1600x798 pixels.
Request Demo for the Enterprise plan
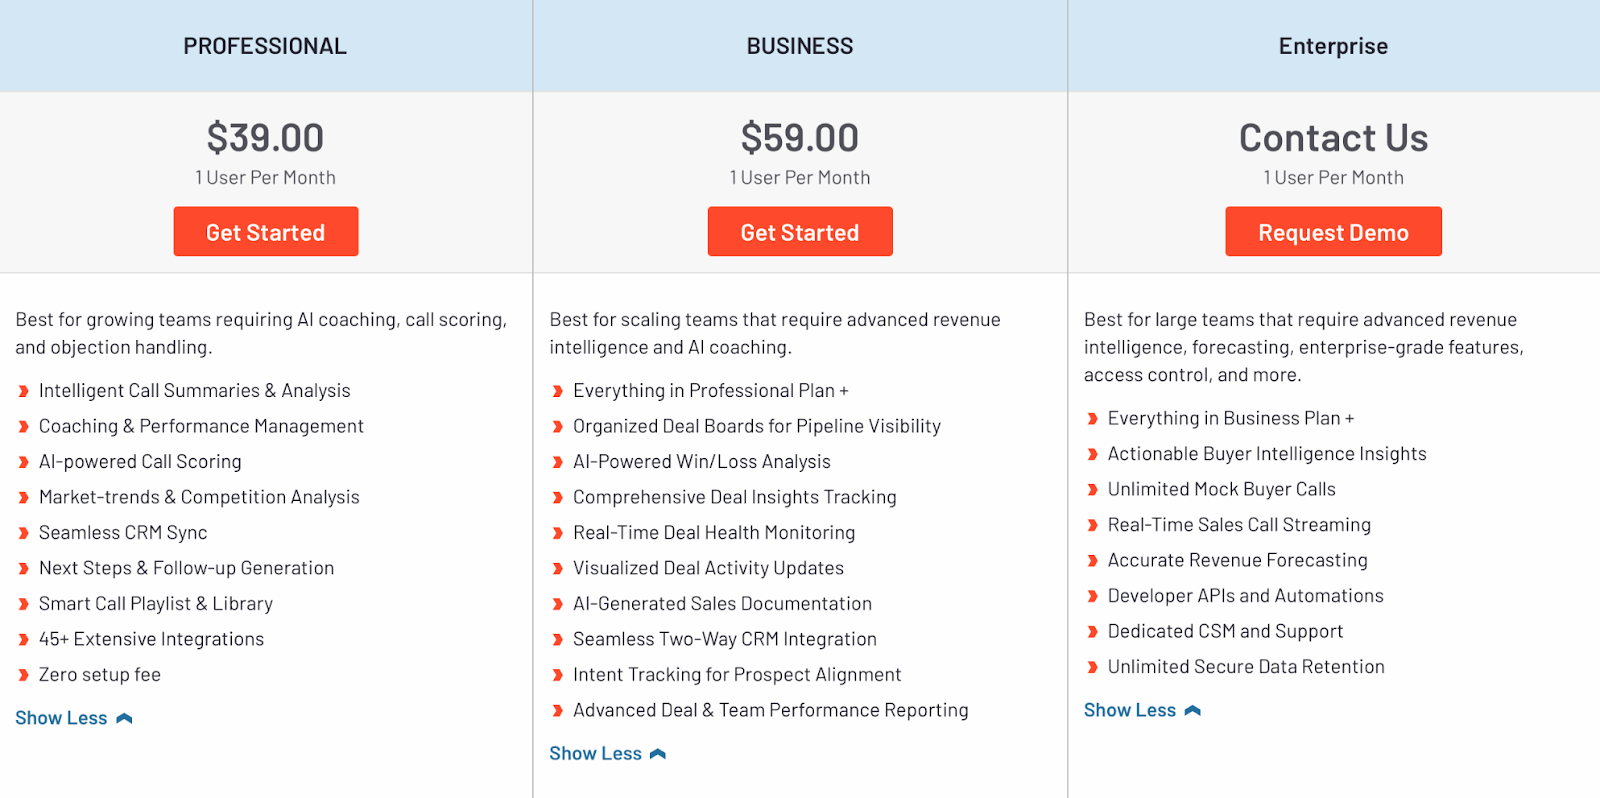(1333, 232)
